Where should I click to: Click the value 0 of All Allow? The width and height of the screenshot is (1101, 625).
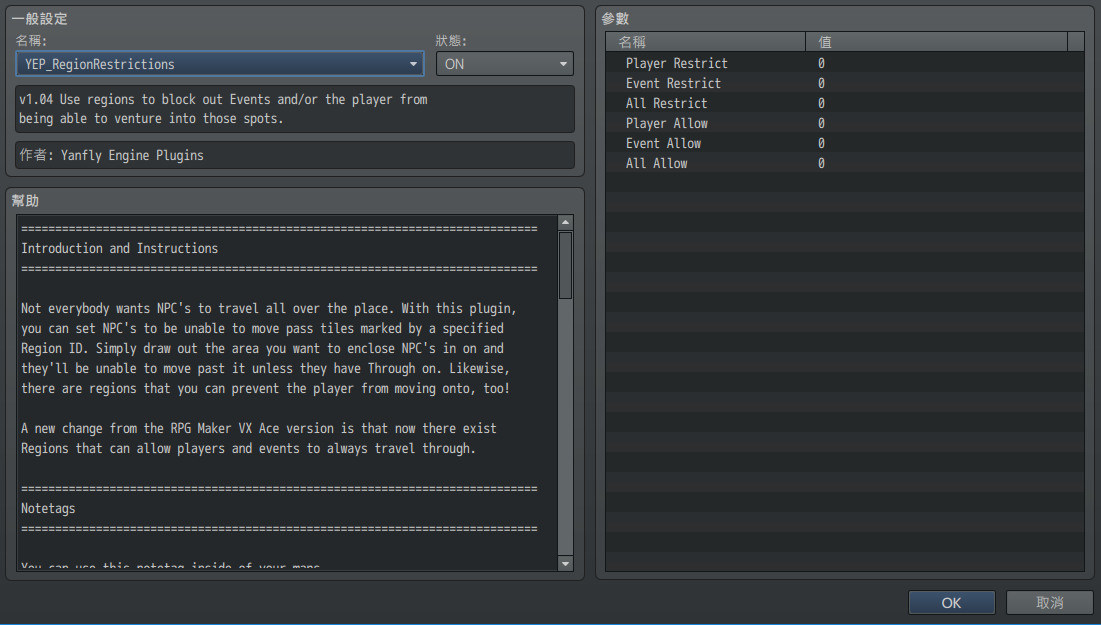pyautogui.click(x=821, y=163)
